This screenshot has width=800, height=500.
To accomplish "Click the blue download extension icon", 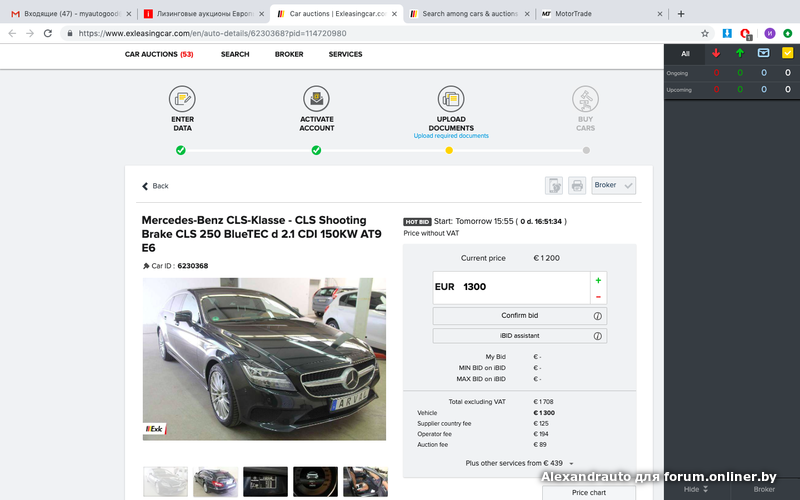I will pos(727,33).
